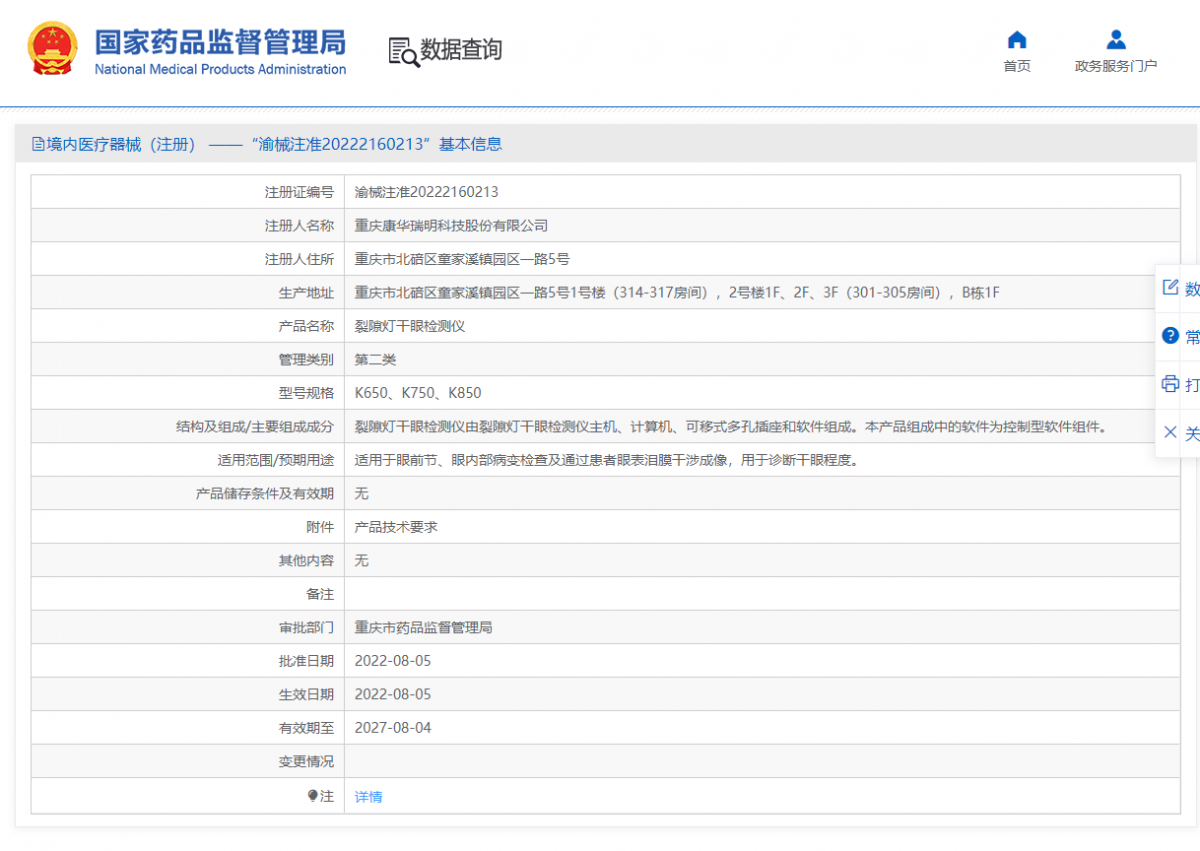Image resolution: width=1200 pixels, height=851 pixels.
Task: Click the document icon before 境内医疗器械（注册）
Action: click(37, 144)
